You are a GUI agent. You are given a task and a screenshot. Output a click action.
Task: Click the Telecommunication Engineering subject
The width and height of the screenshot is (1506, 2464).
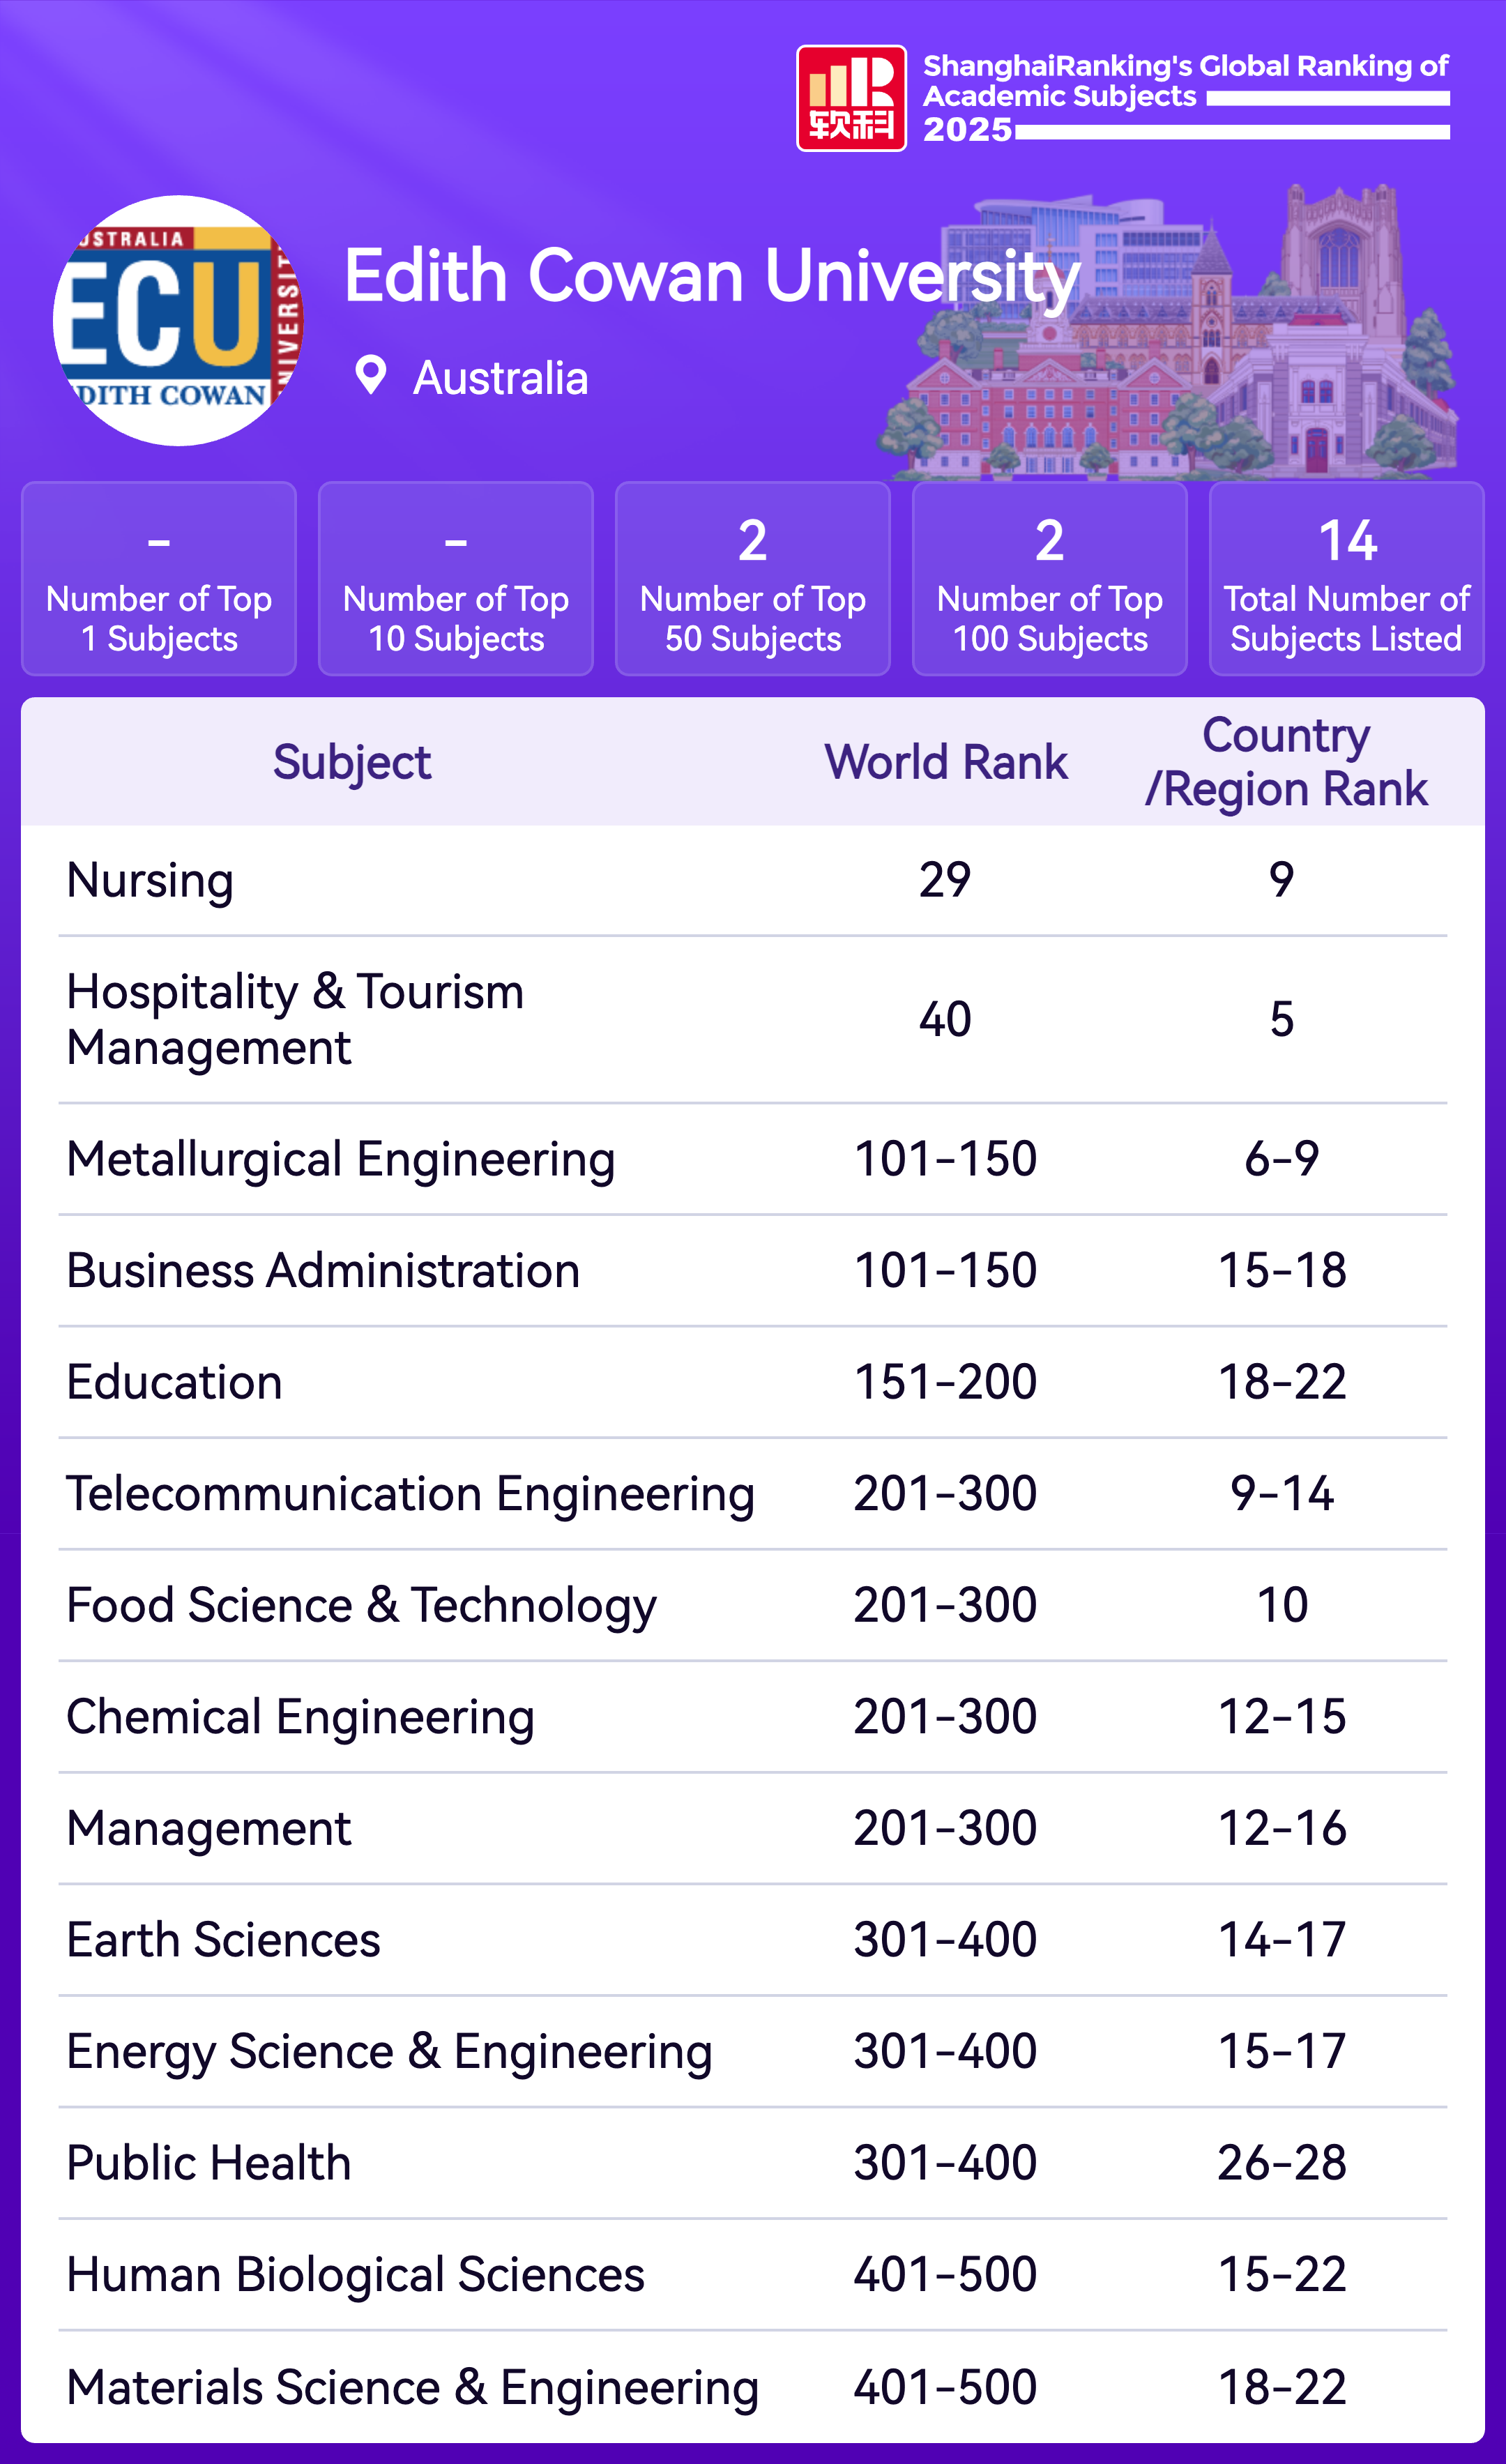(410, 1493)
